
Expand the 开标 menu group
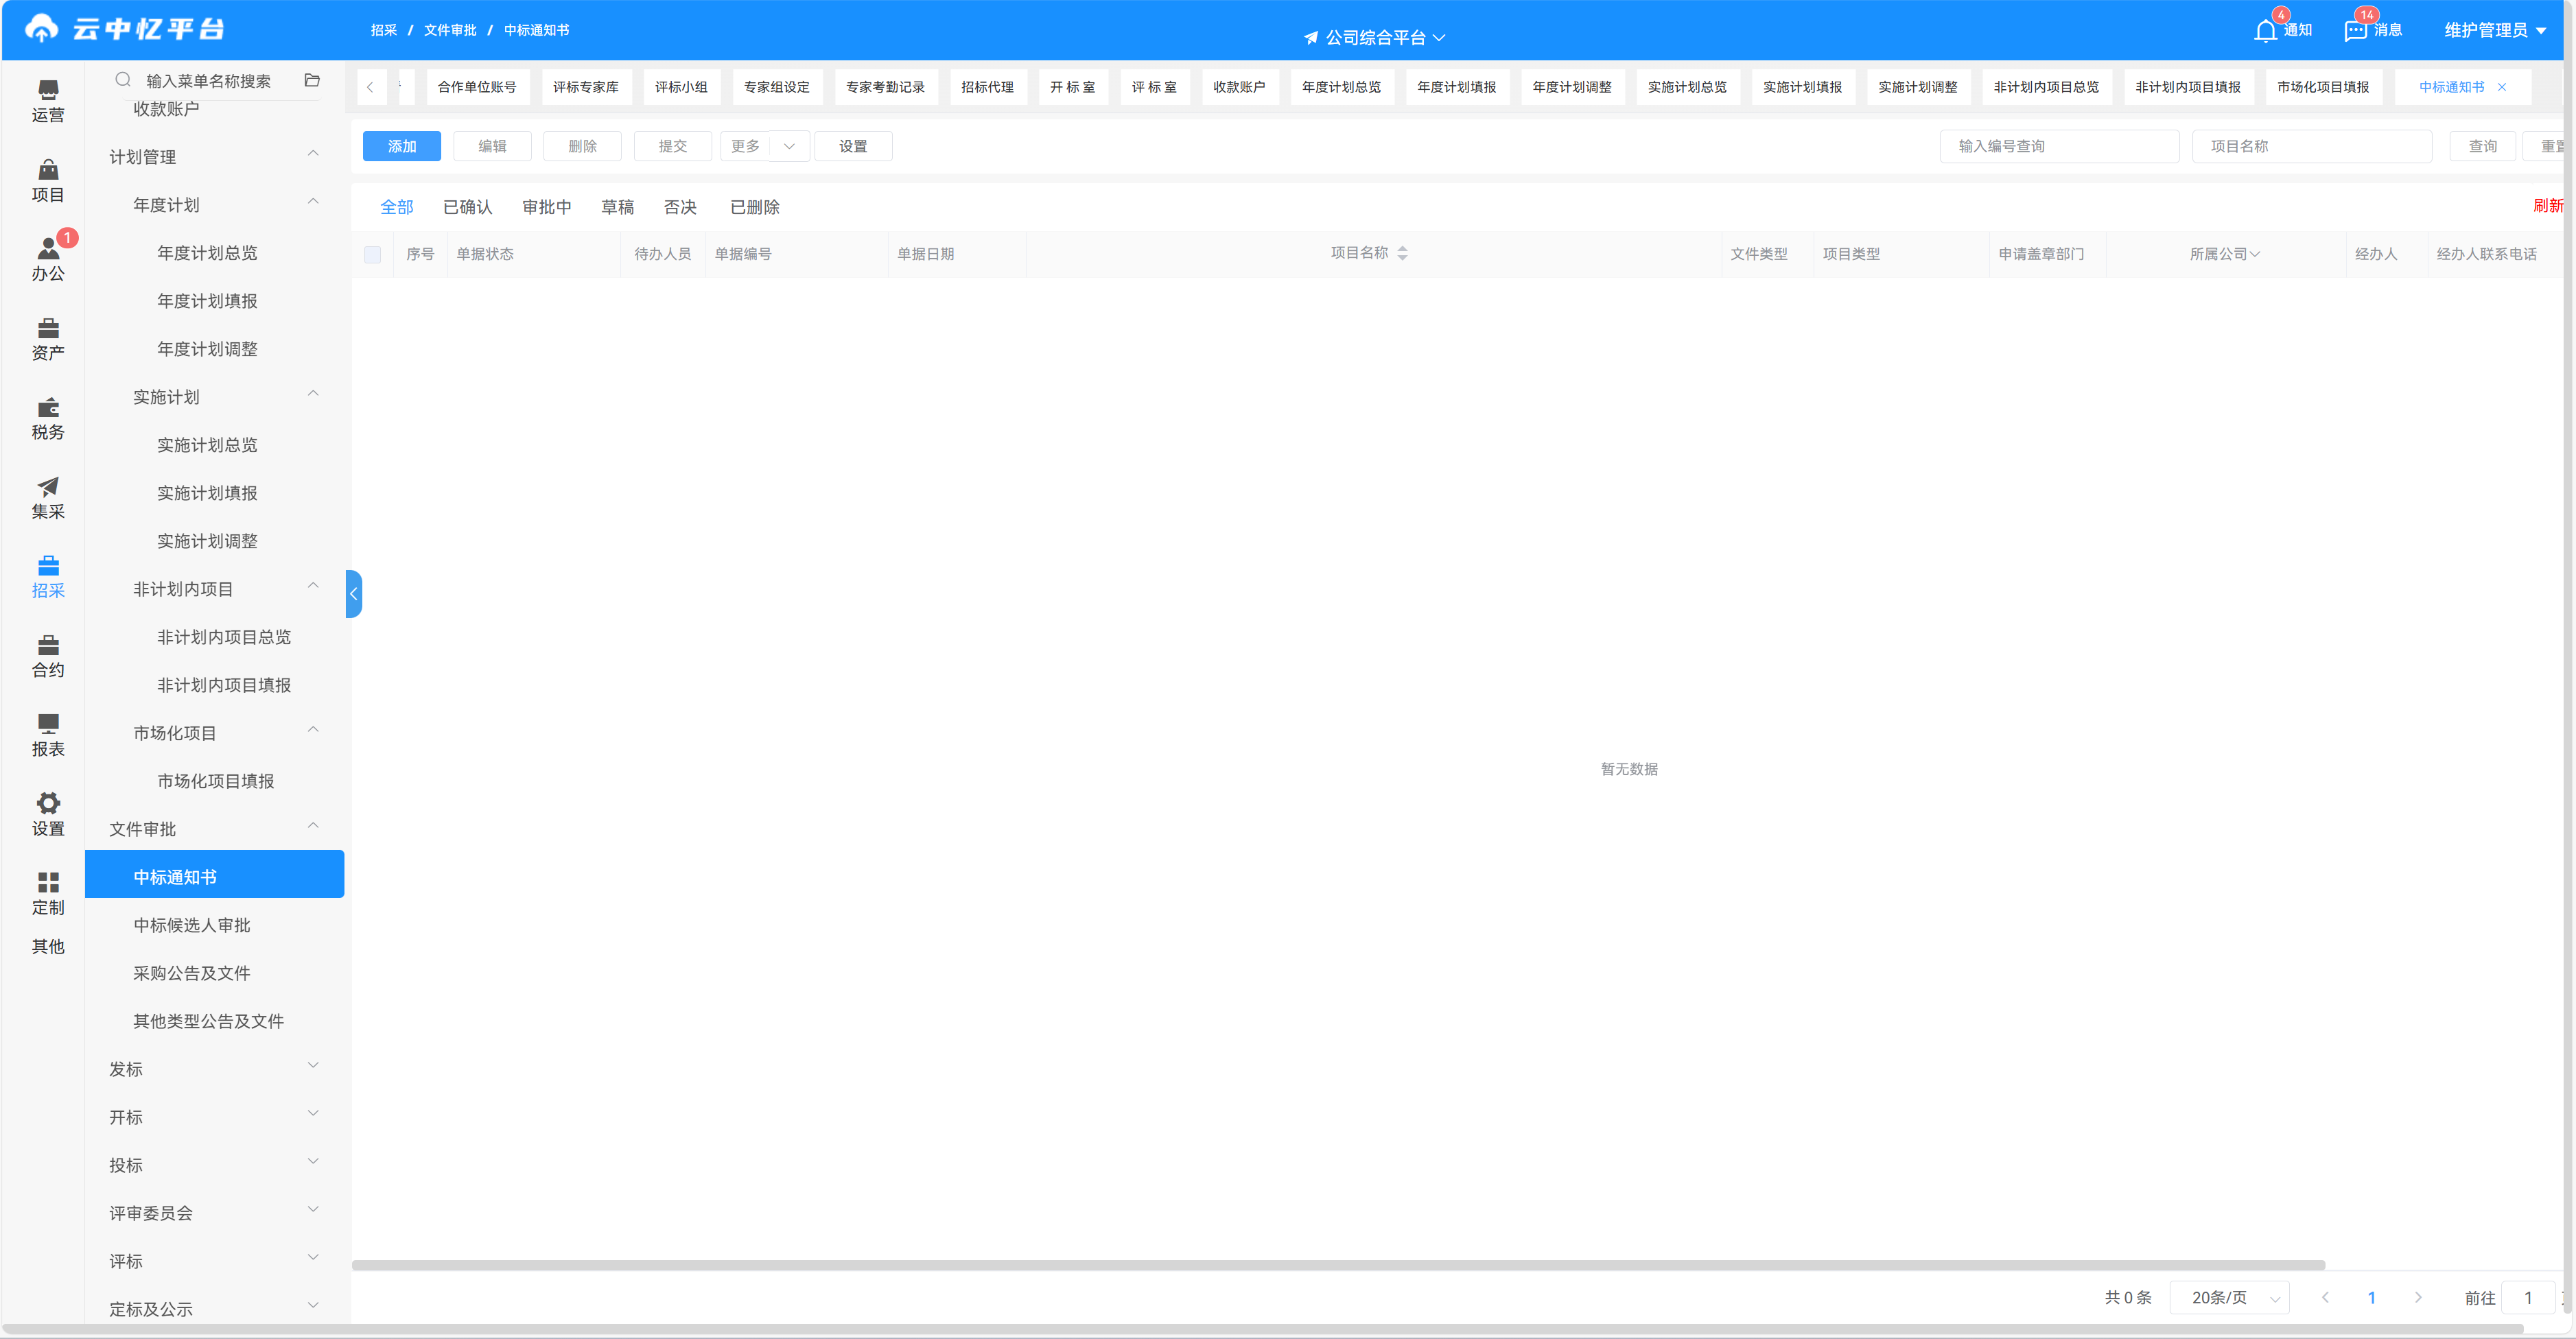click(313, 1114)
